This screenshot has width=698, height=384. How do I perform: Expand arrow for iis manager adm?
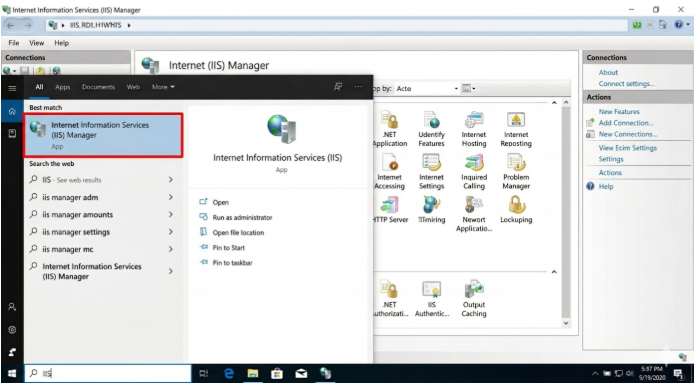[170, 197]
